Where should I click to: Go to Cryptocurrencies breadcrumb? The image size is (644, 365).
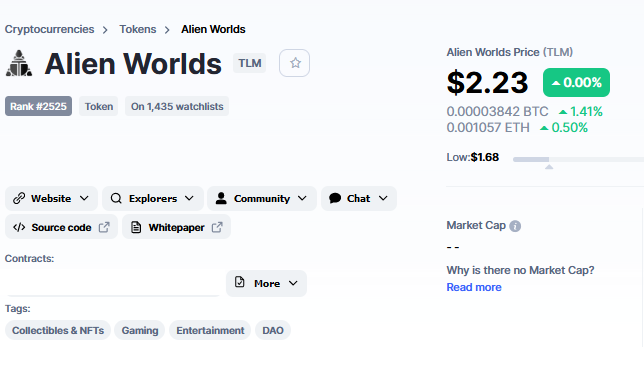(x=49, y=29)
